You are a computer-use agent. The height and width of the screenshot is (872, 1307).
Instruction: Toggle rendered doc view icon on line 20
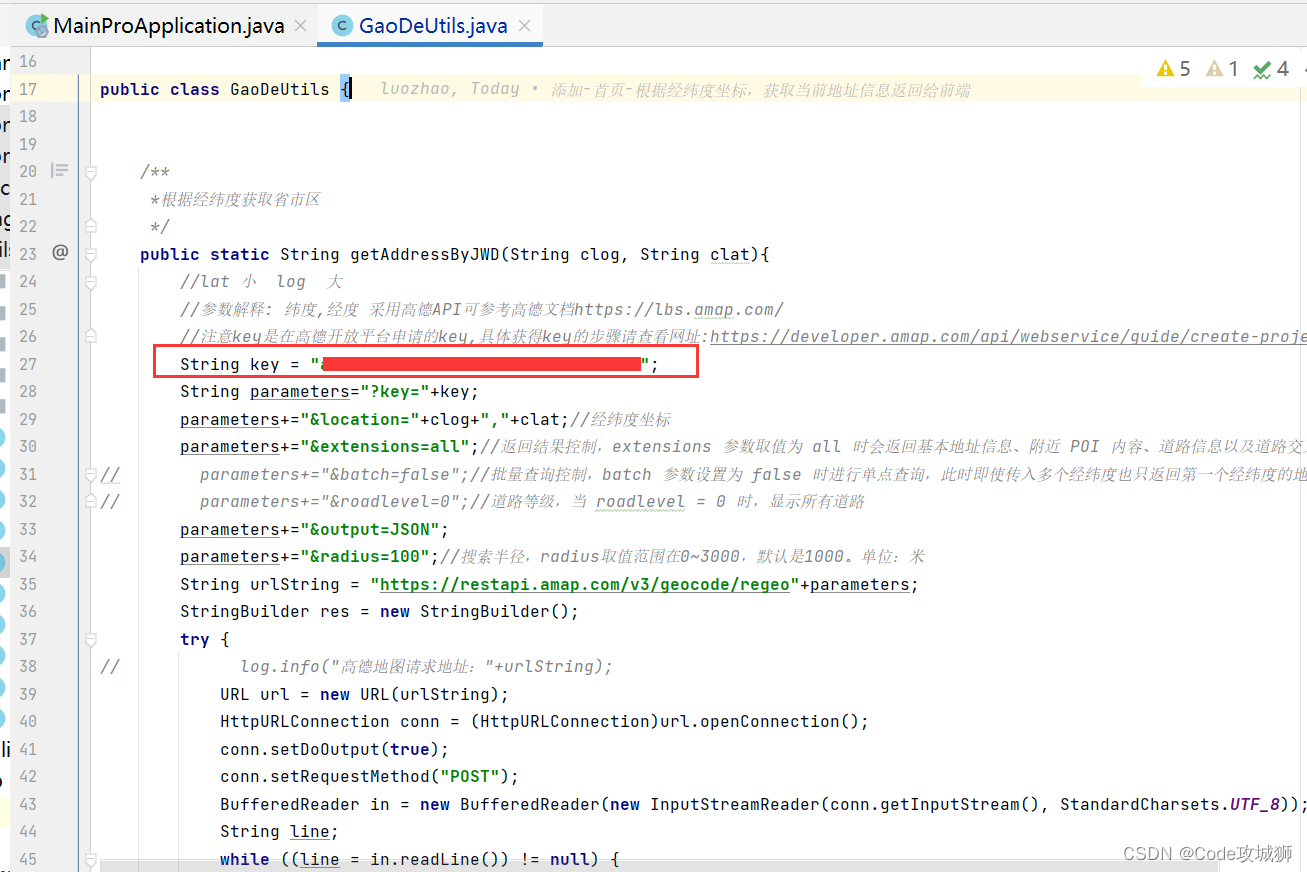click(x=60, y=171)
